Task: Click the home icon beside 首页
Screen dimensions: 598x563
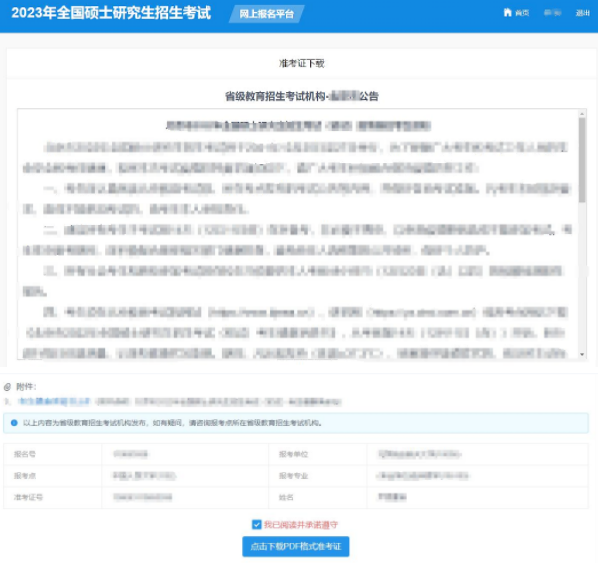Action: [x=507, y=13]
